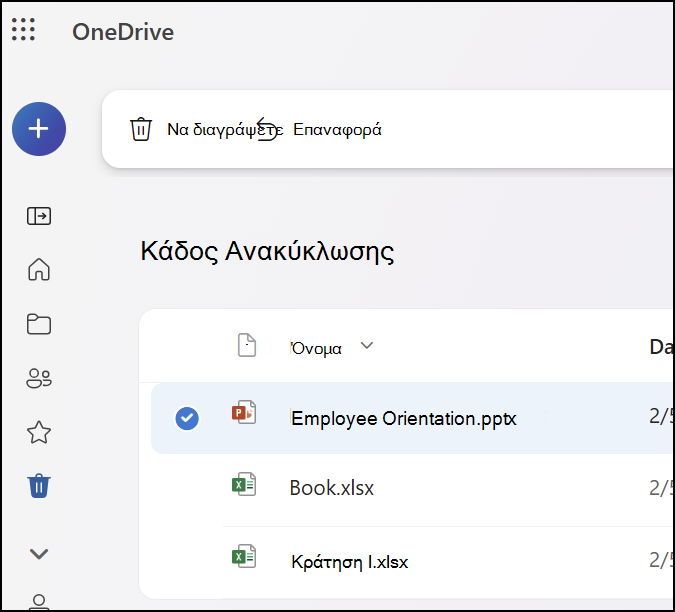
Task: Click the OneDrive title link
Action: pyautogui.click(x=123, y=32)
